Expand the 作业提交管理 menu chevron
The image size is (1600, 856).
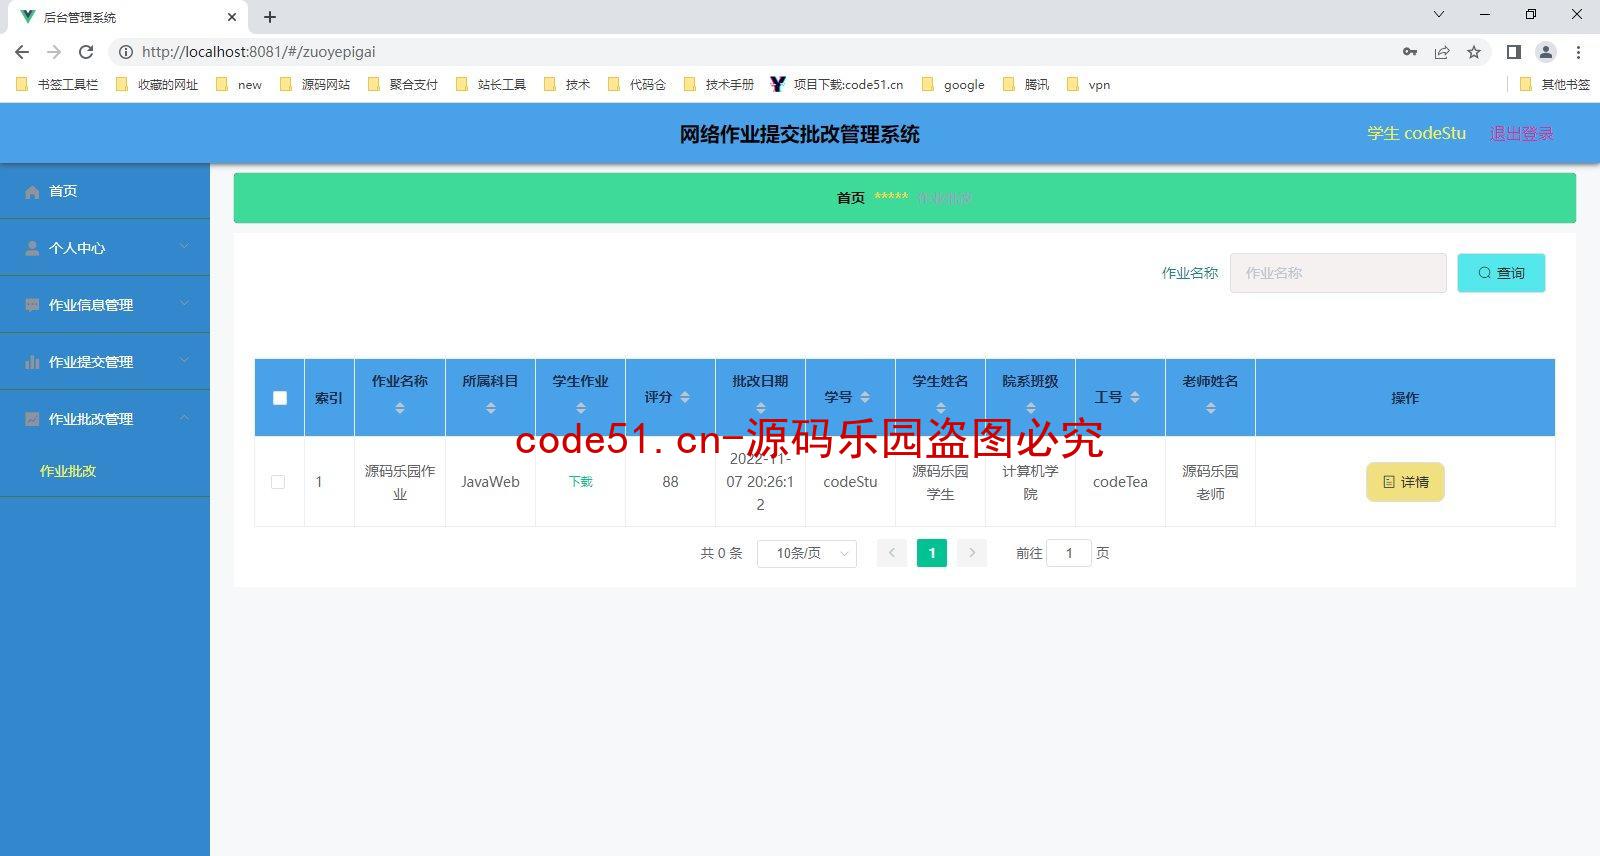(184, 360)
